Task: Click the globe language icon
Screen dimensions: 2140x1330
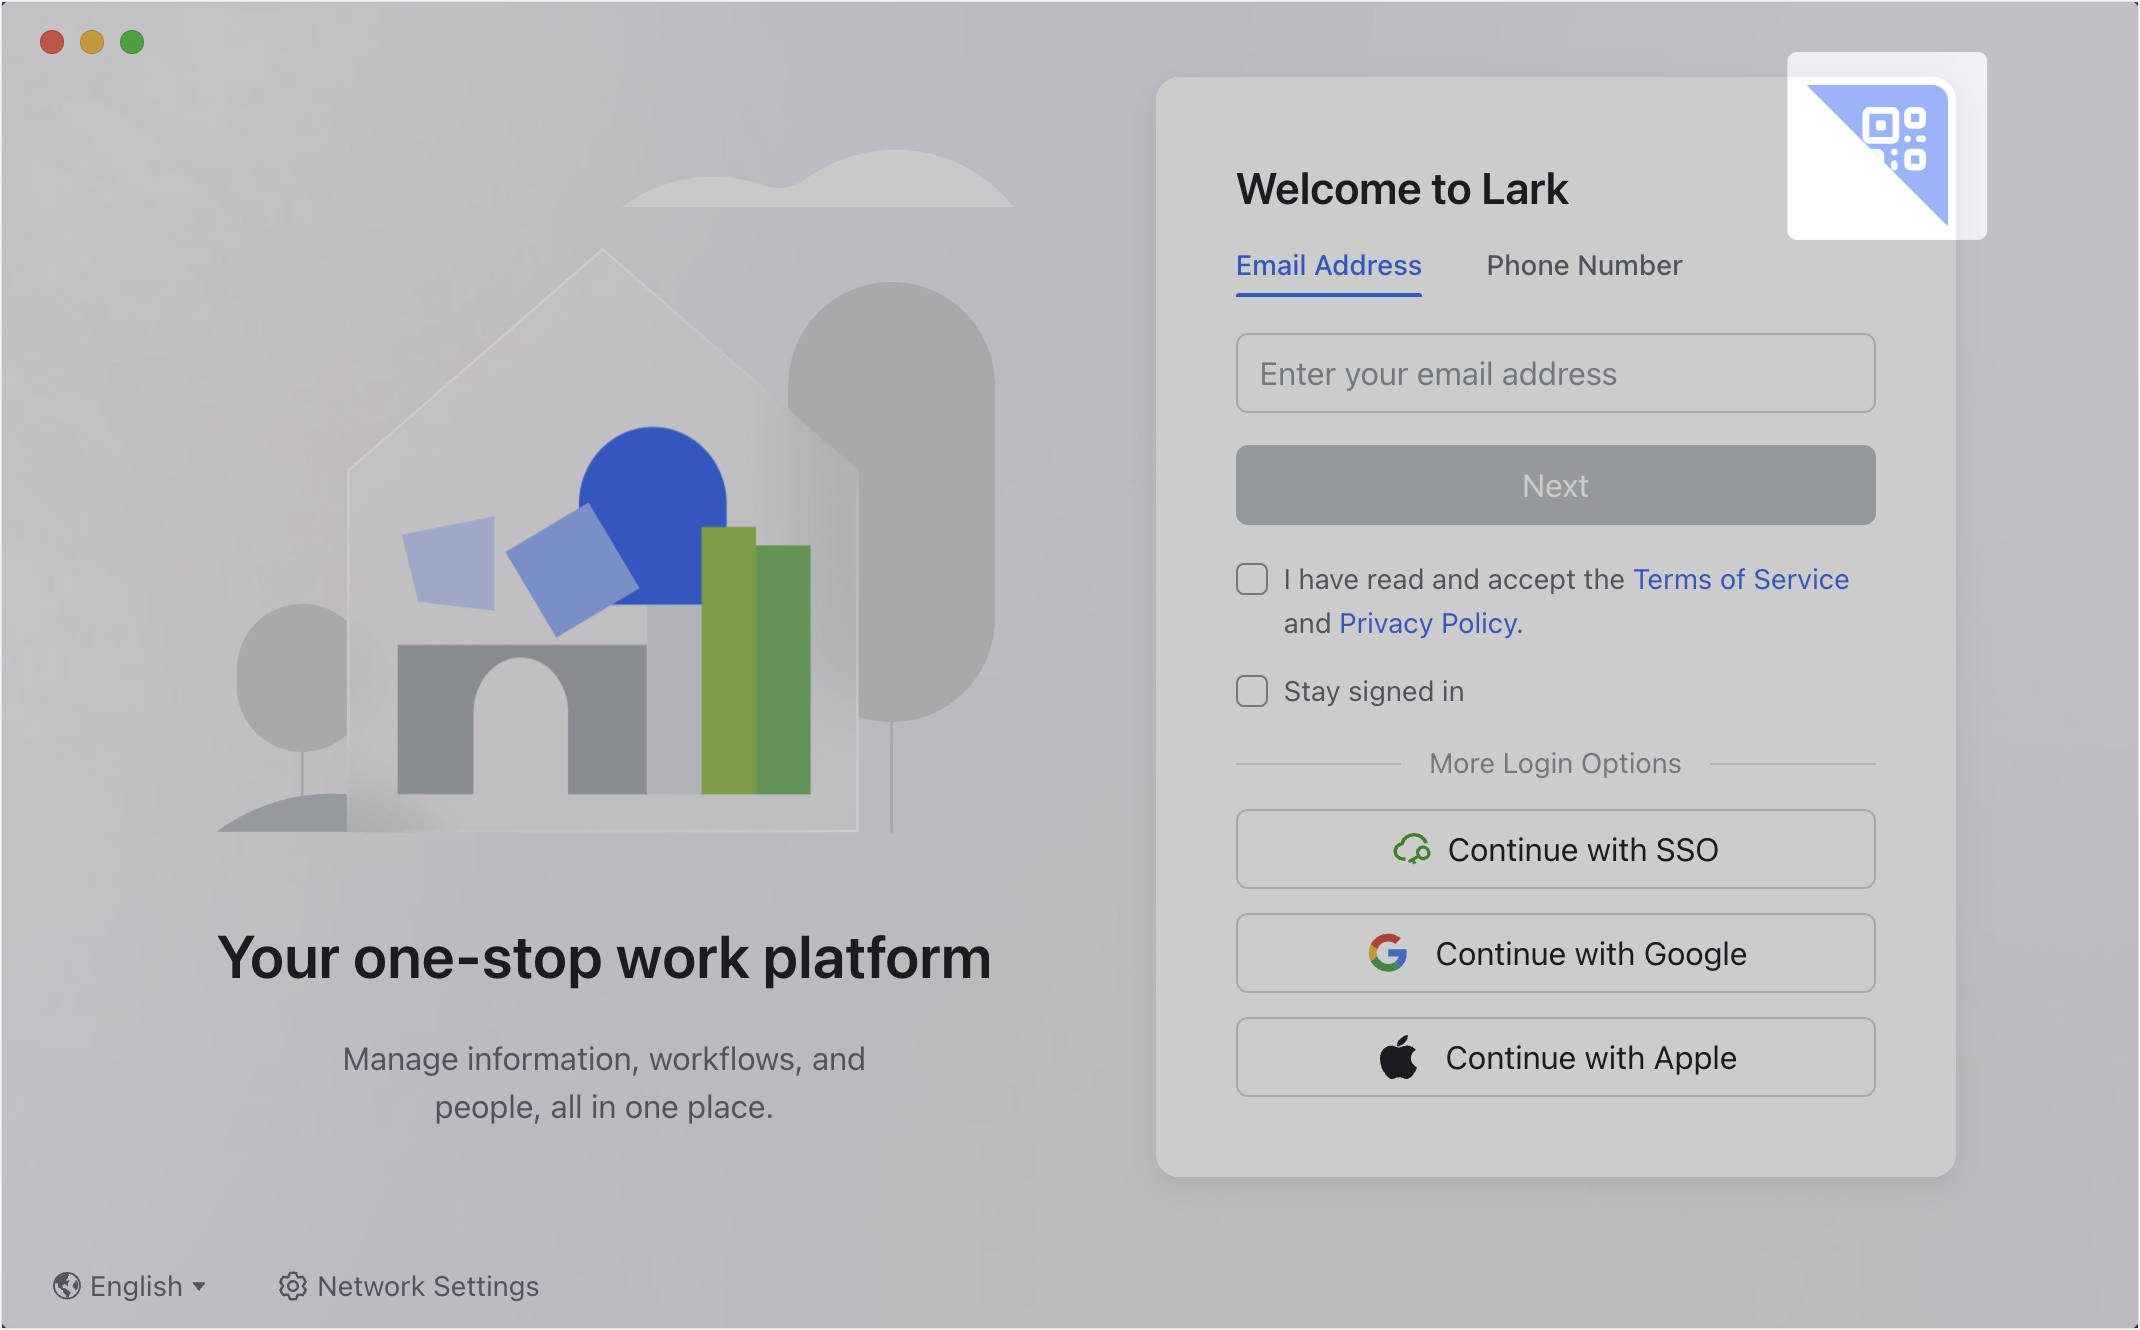Action: pos(67,1286)
